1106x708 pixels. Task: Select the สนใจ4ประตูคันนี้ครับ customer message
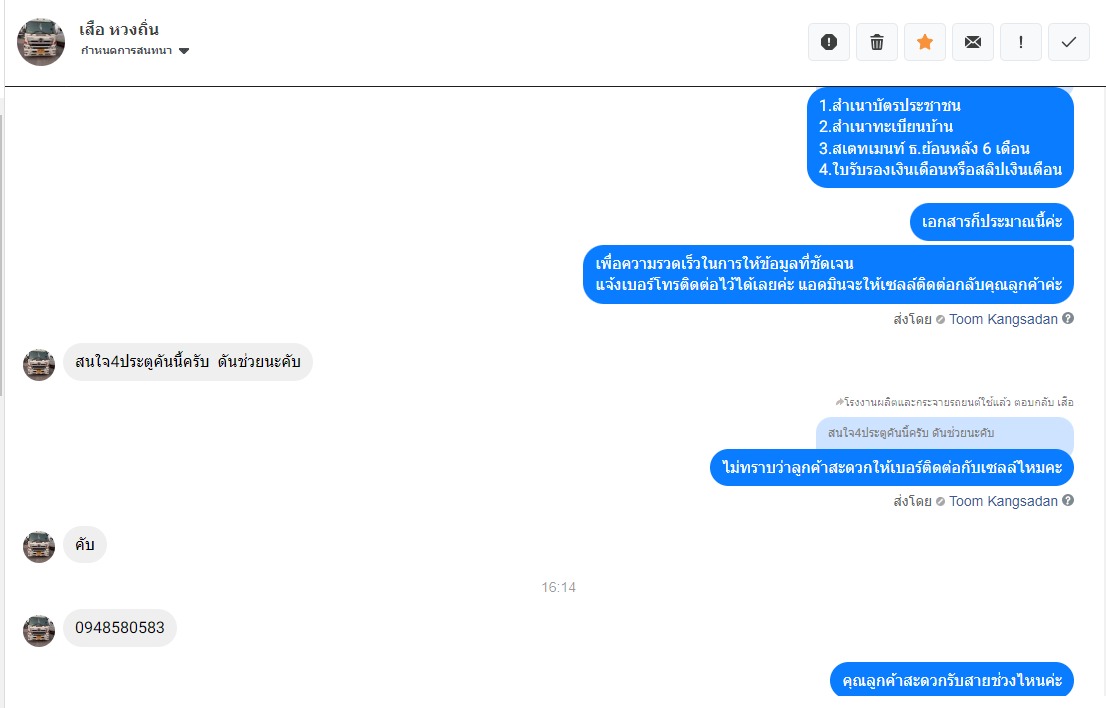tap(188, 362)
